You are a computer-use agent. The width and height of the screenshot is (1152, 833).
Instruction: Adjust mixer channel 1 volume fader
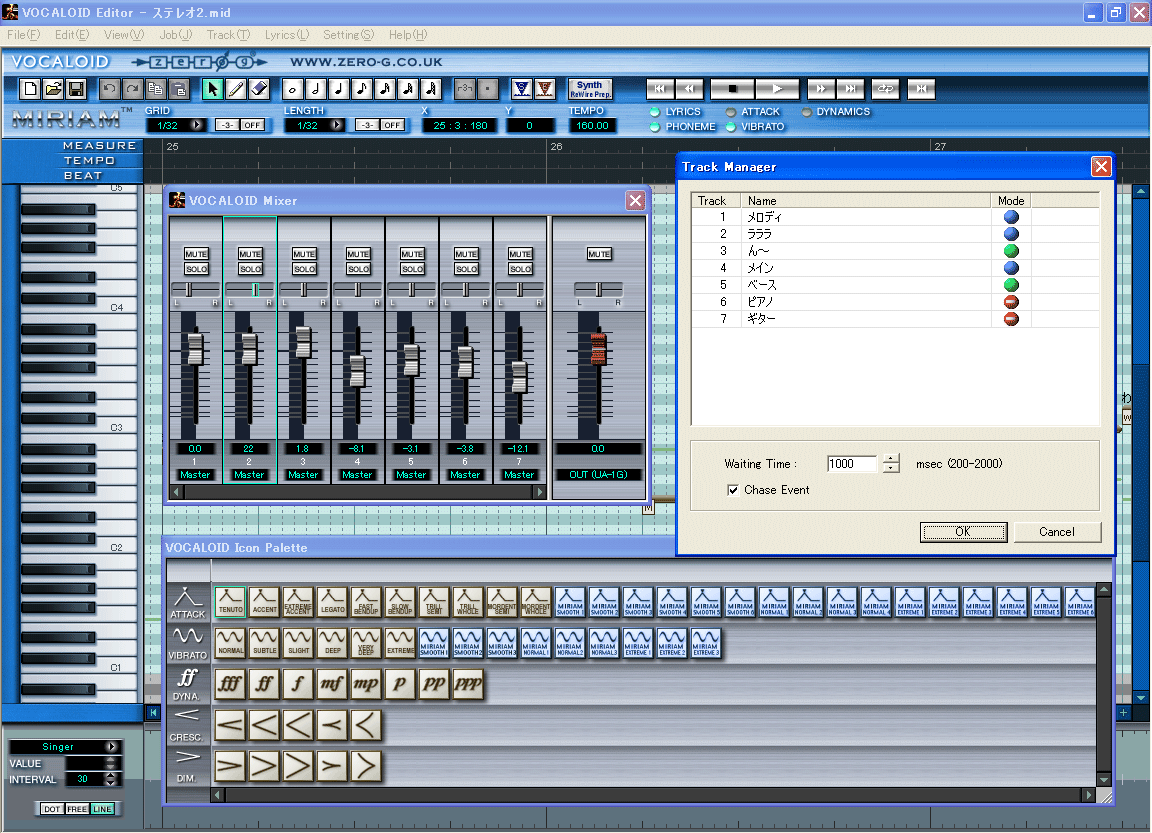point(195,349)
